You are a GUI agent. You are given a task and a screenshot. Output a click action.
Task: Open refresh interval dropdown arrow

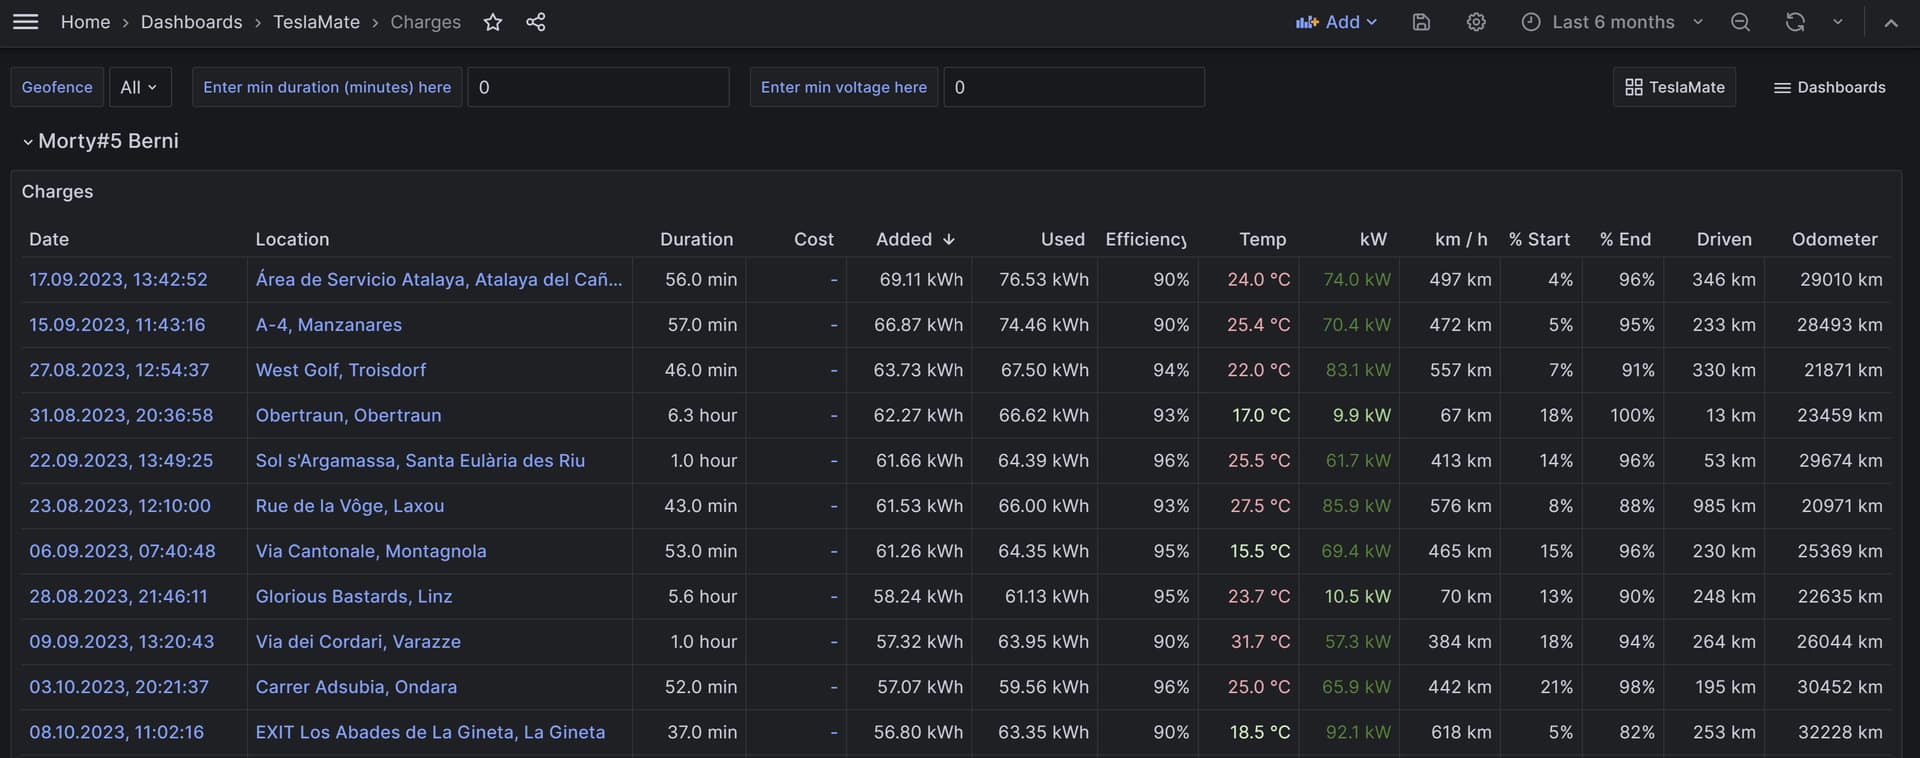point(1837,22)
